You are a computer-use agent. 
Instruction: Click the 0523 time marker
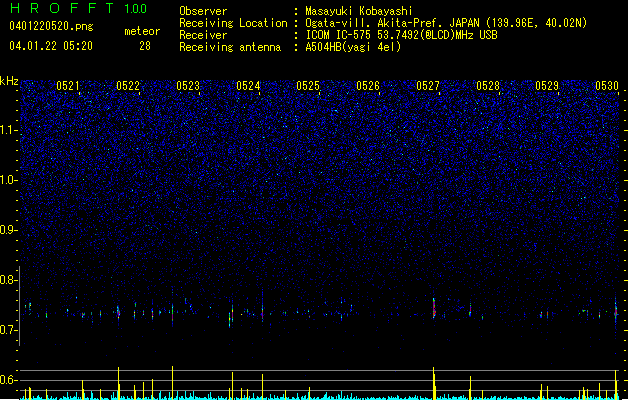click(x=188, y=85)
